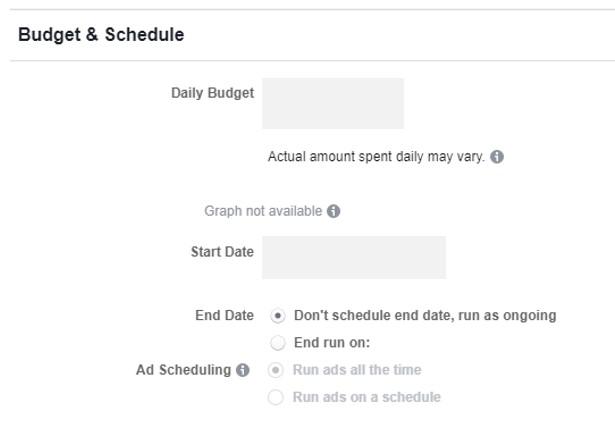
Task: Click the 'Run ads all the time' text
Action: point(357,370)
